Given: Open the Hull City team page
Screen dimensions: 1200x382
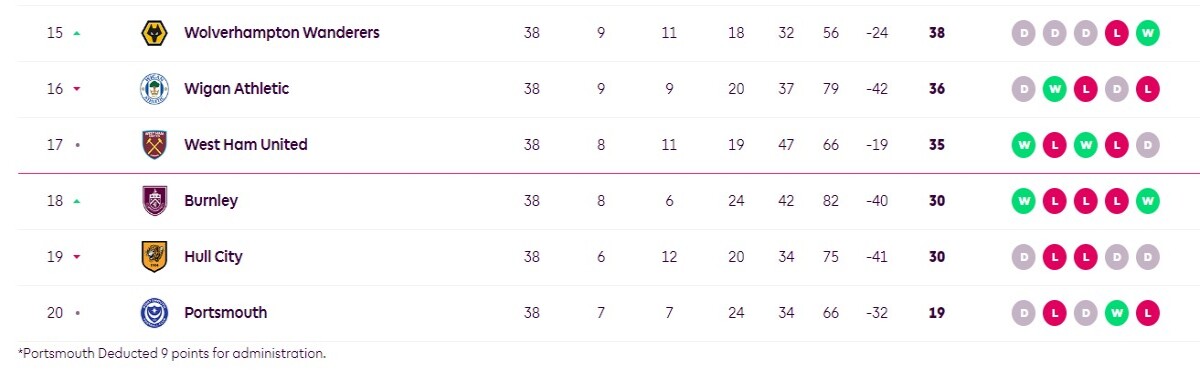Looking at the screenshot, I should point(213,257).
